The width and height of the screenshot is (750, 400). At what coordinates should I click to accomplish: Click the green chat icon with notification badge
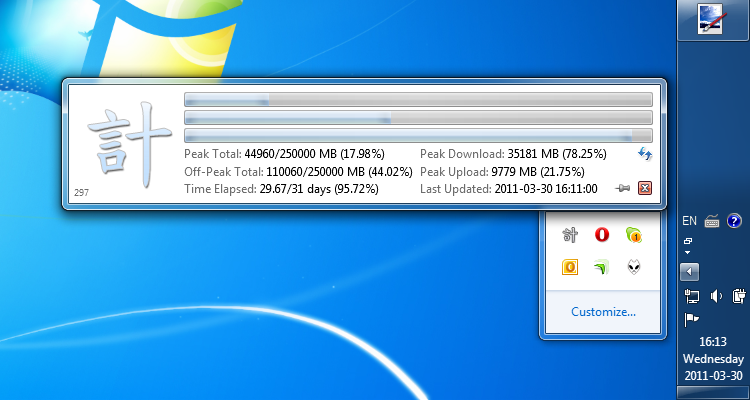633,235
